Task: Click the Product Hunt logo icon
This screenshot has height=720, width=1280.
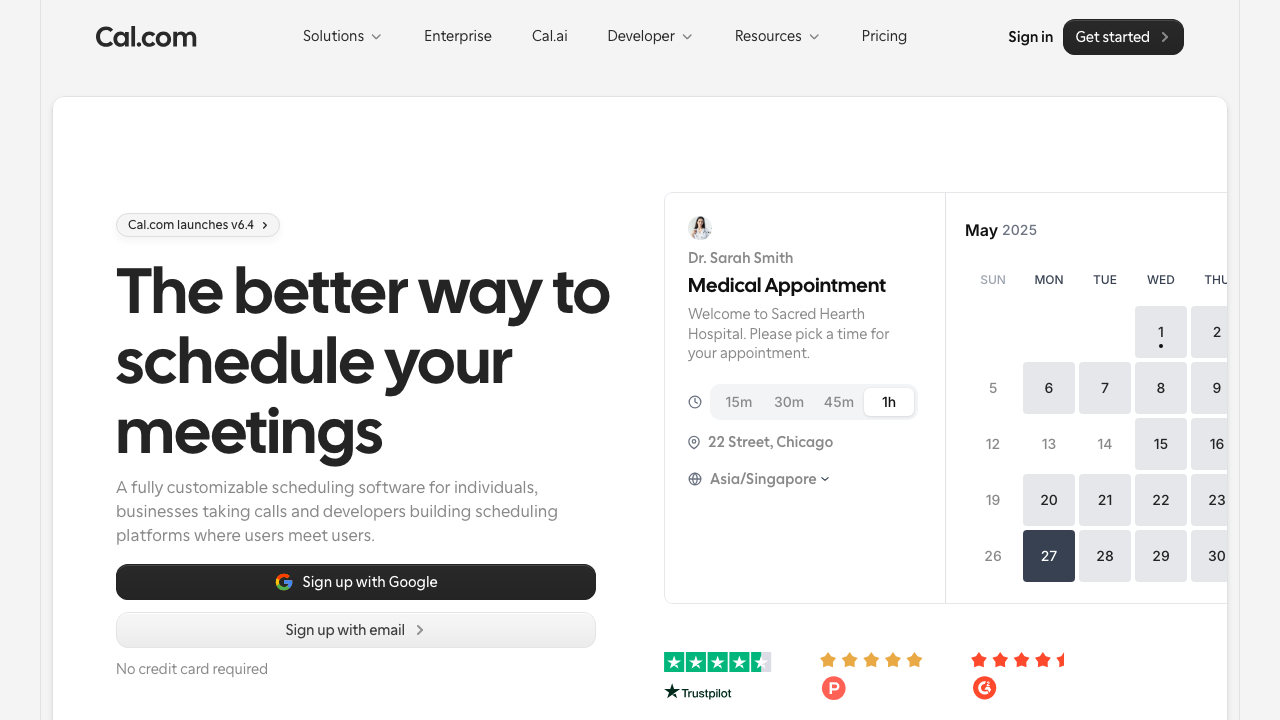Action: (x=833, y=688)
